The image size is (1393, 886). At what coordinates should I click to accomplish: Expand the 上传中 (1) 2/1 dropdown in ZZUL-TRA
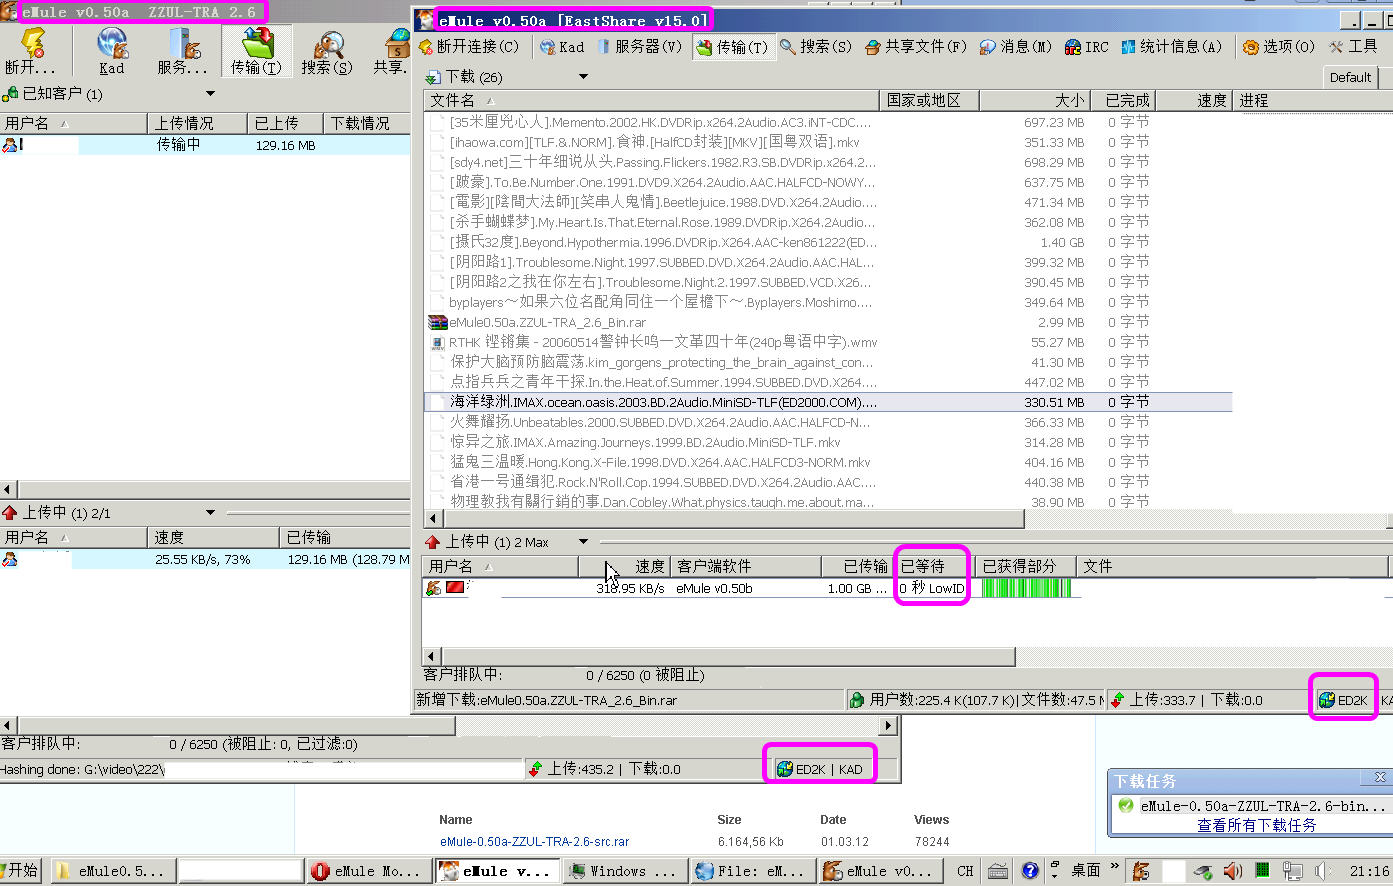tap(210, 513)
